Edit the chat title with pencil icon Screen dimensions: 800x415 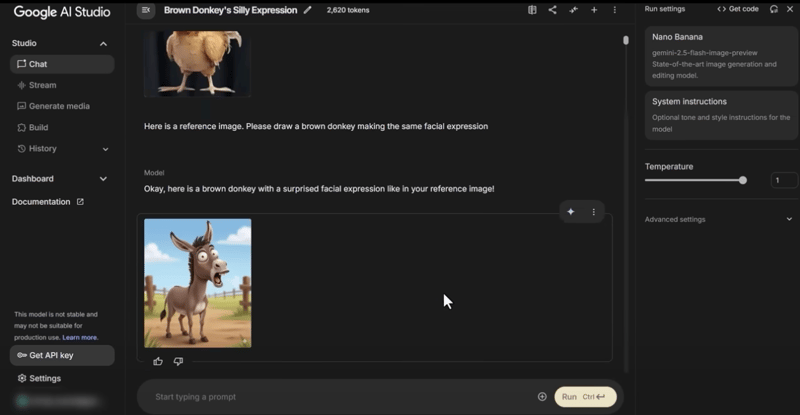tap(307, 10)
